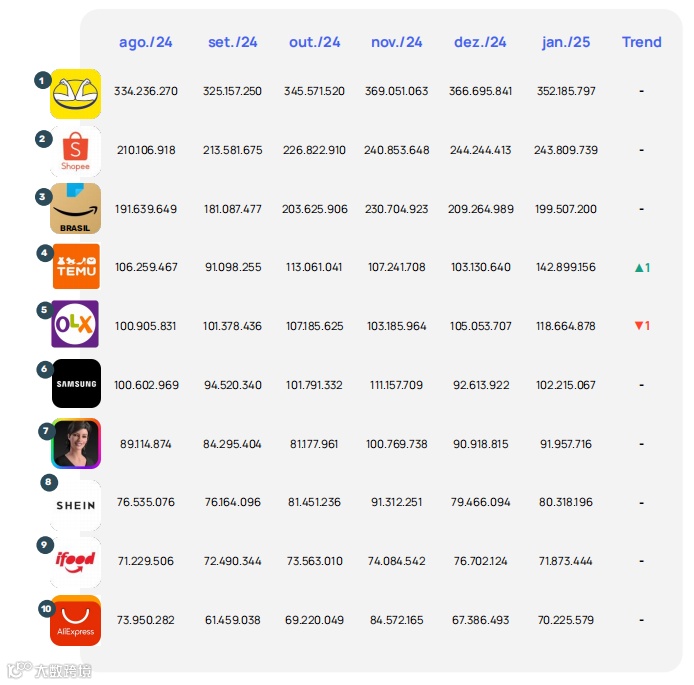Click the value 142.899.156

point(566,267)
